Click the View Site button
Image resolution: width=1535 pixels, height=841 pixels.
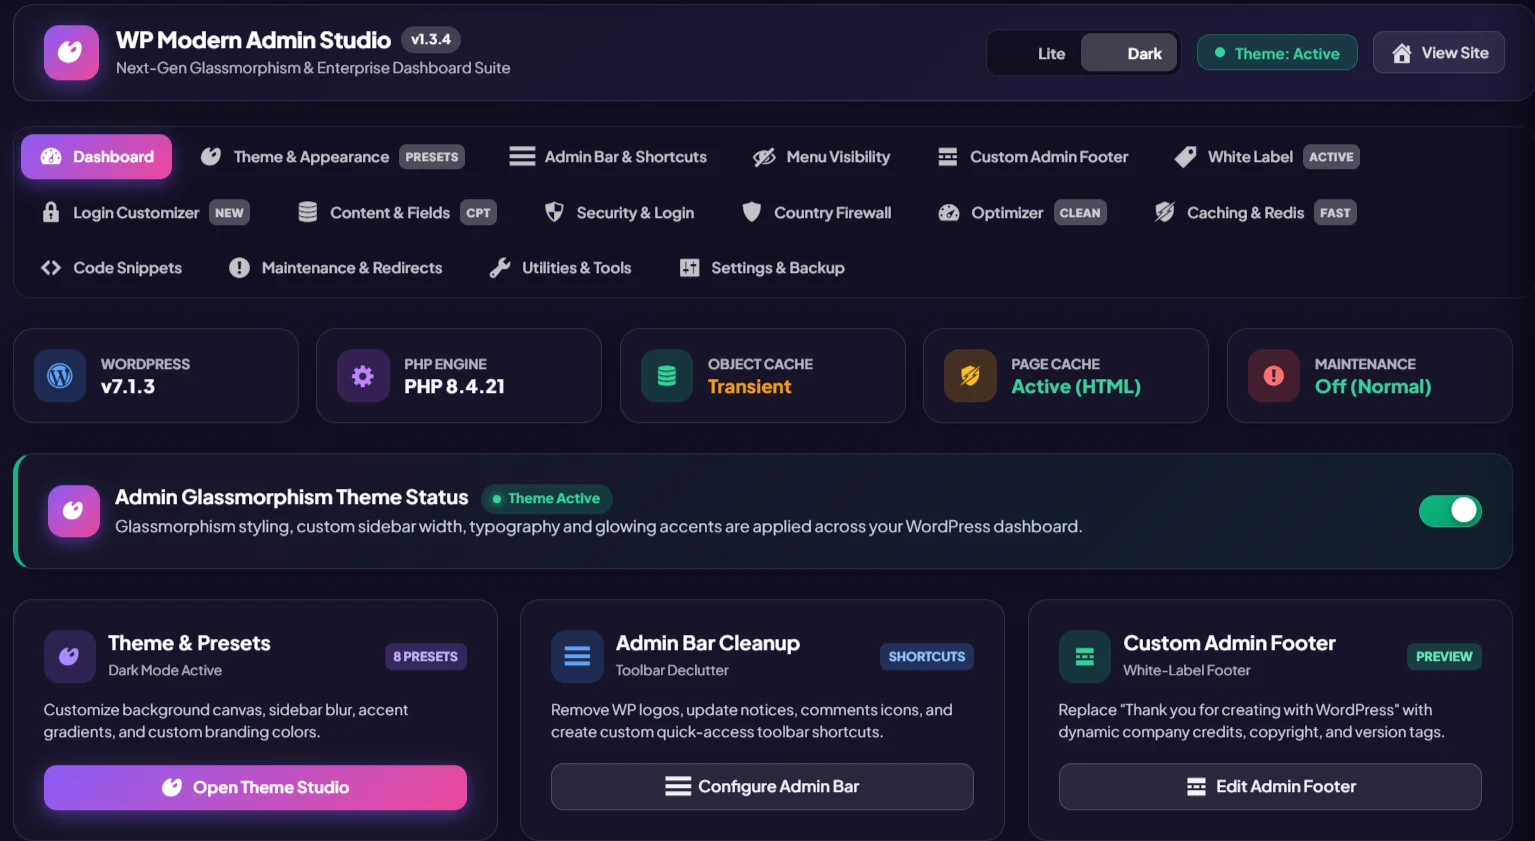click(x=1439, y=53)
